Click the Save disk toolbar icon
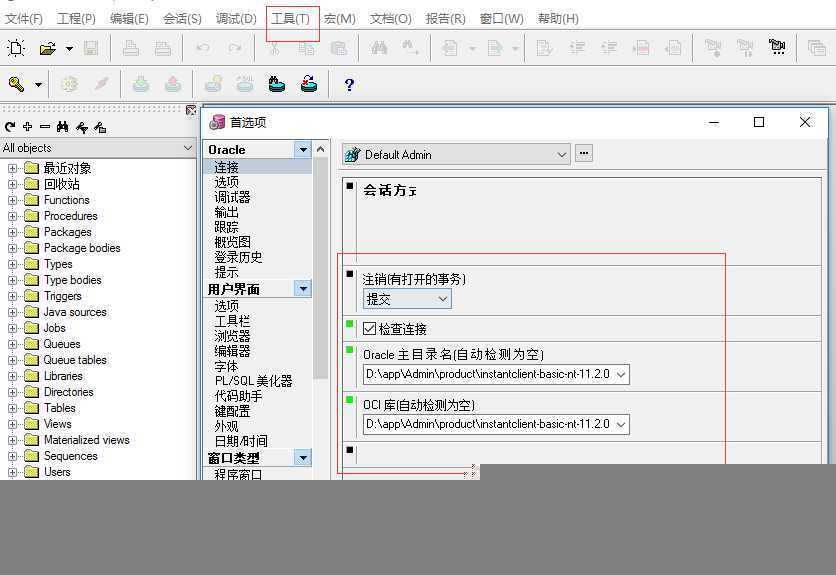This screenshot has width=836, height=575. click(x=91, y=49)
